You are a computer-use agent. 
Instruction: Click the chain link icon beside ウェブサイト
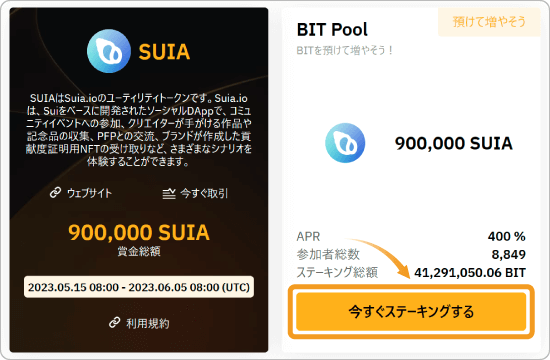(x=55, y=193)
